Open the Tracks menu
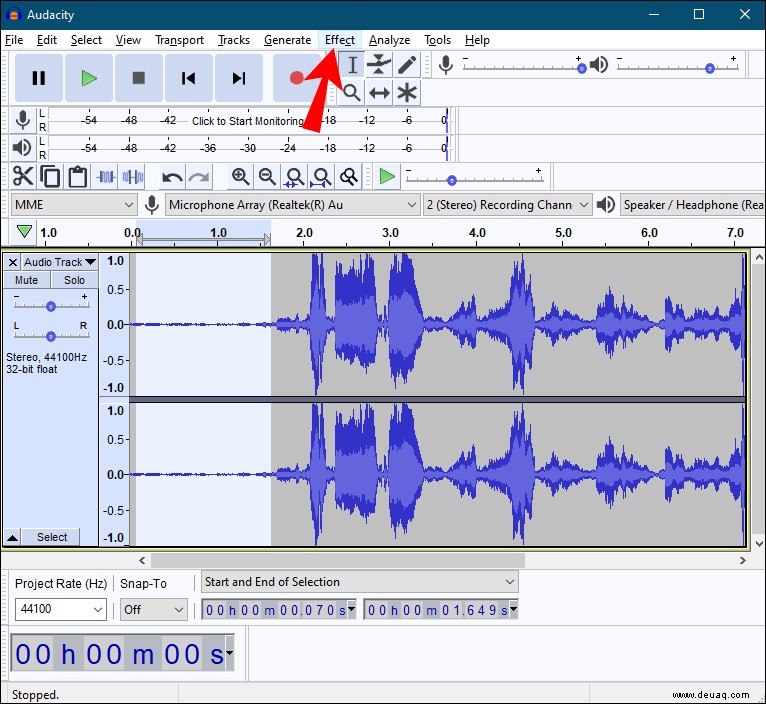Image resolution: width=766 pixels, height=704 pixels. 234,40
